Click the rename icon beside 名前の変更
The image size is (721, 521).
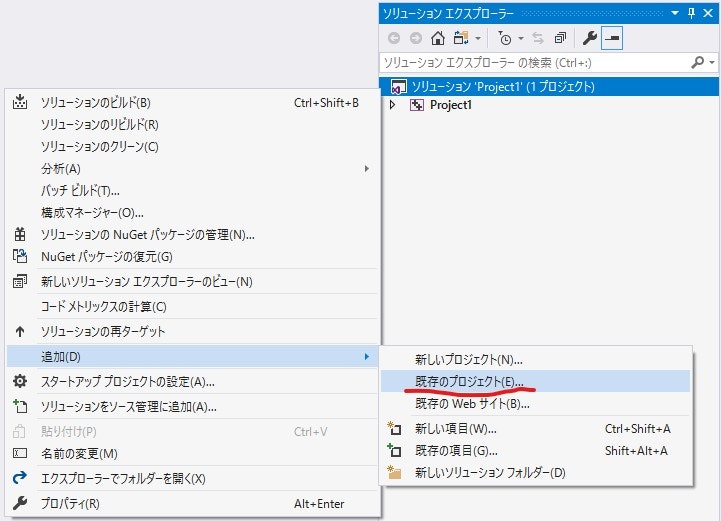[20, 453]
